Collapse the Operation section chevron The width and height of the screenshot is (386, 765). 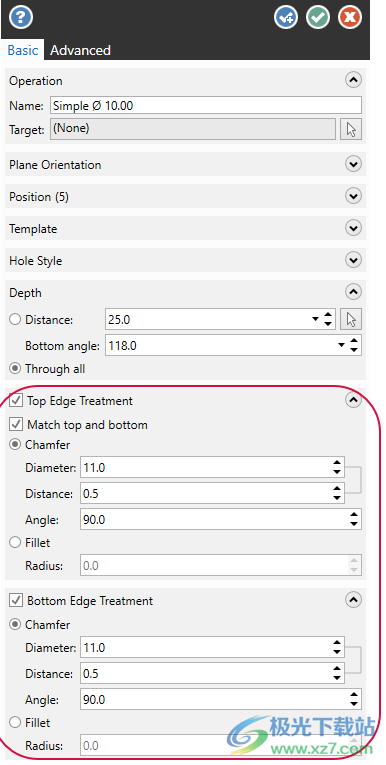[353, 80]
